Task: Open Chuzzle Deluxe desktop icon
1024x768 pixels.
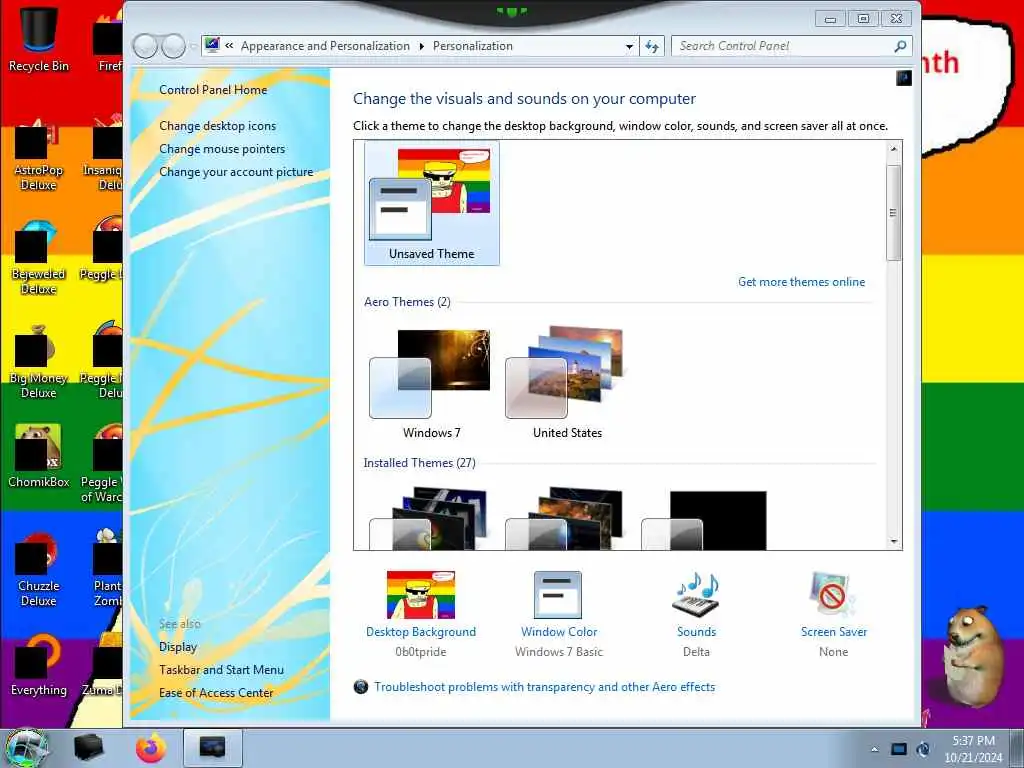Action: click(39, 569)
